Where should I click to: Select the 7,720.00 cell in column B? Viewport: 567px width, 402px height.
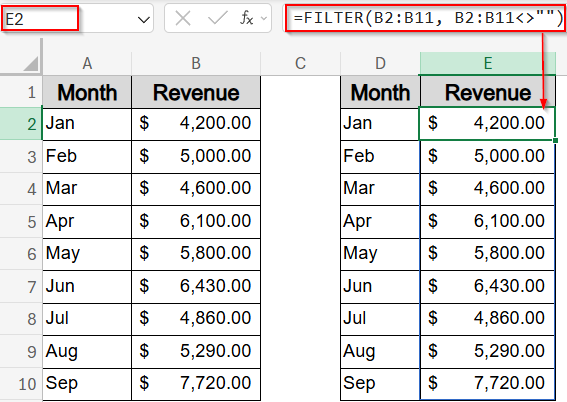tap(196, 384)
